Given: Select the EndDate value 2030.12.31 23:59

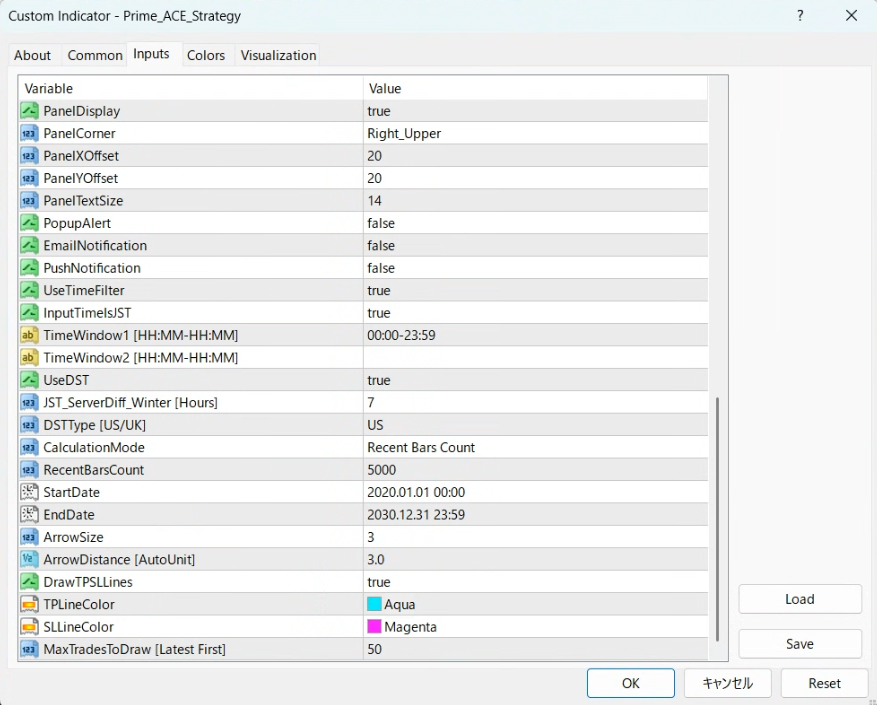Looking at the screenshot, I should tap(535, 514).
